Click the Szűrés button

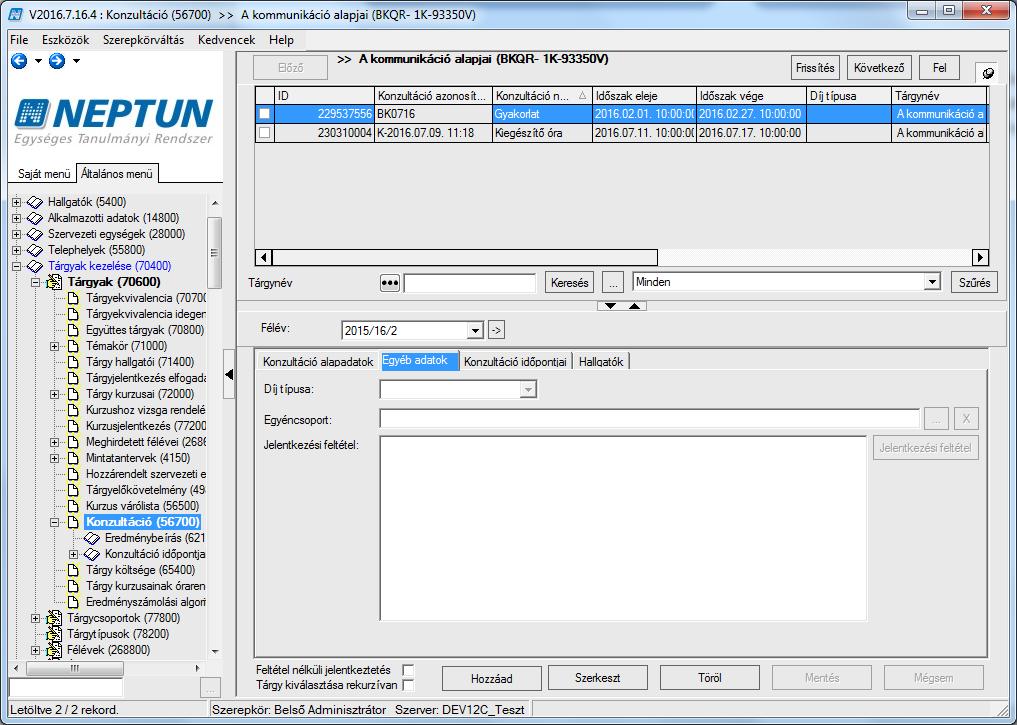coord(974,283)
